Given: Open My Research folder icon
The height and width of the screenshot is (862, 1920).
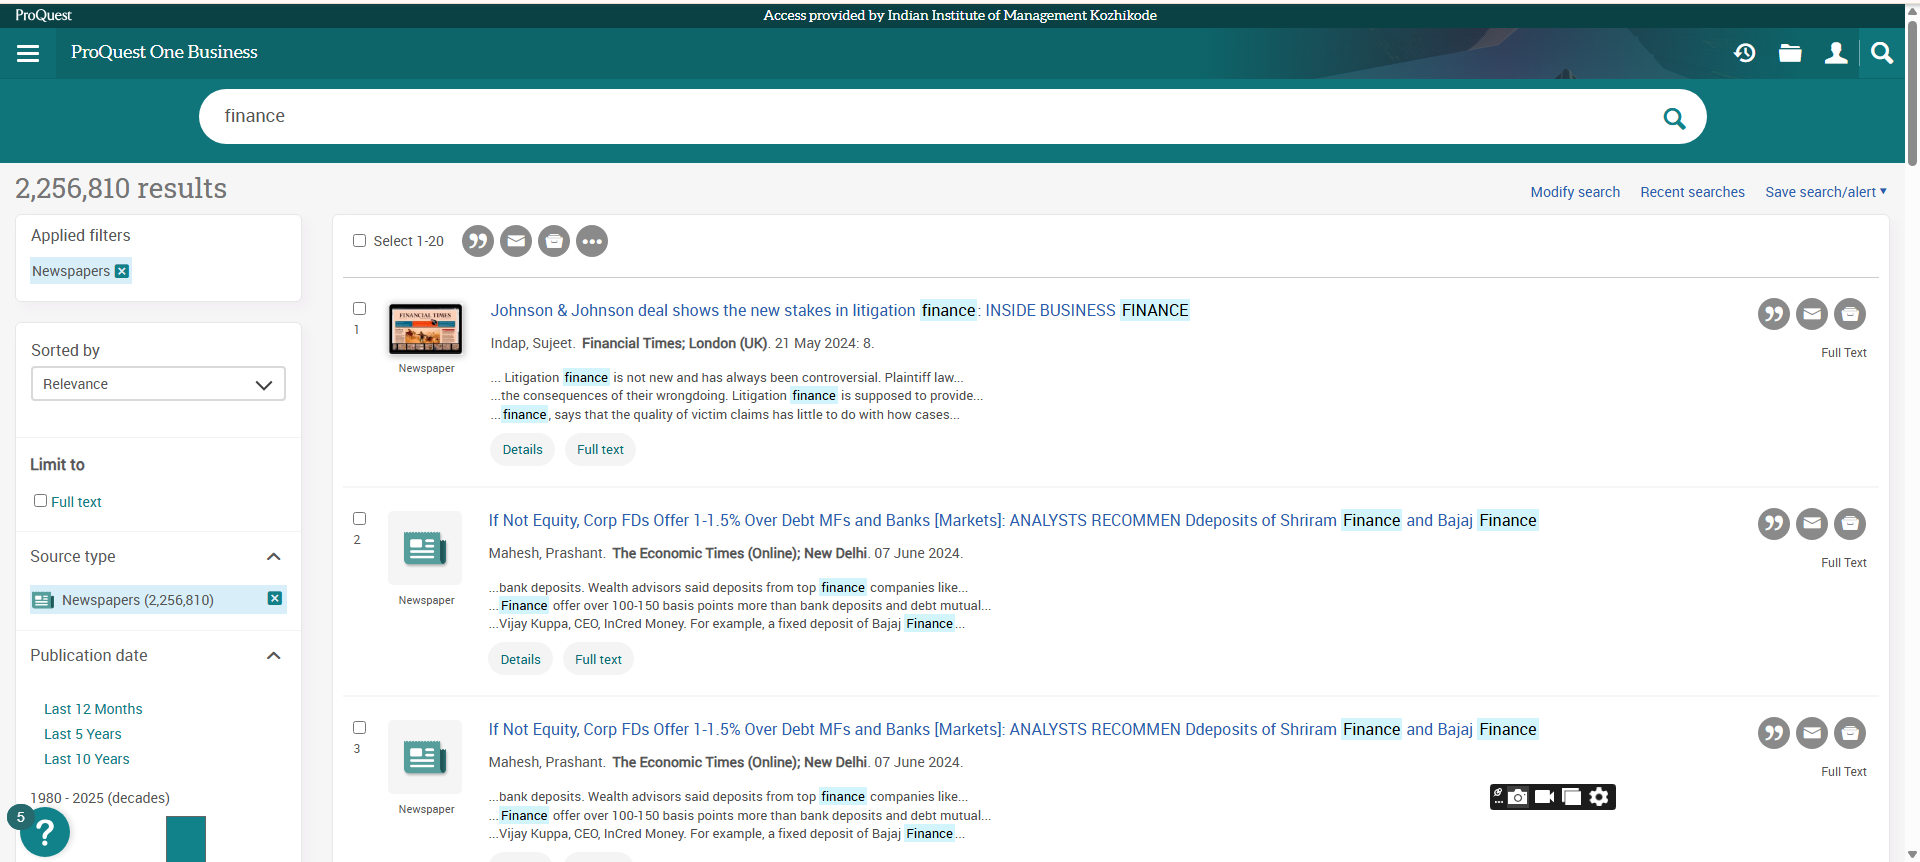Looking at the screenshot, I should 1790,53.
